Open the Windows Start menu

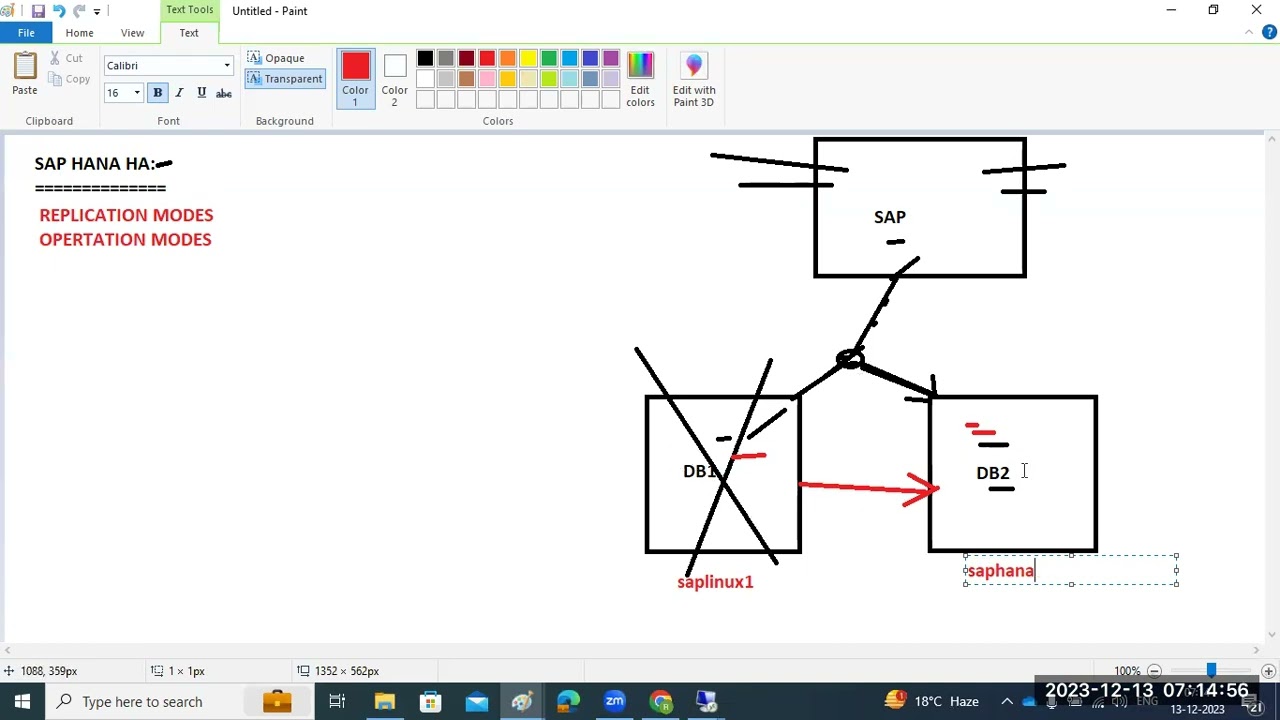(22, 702)
